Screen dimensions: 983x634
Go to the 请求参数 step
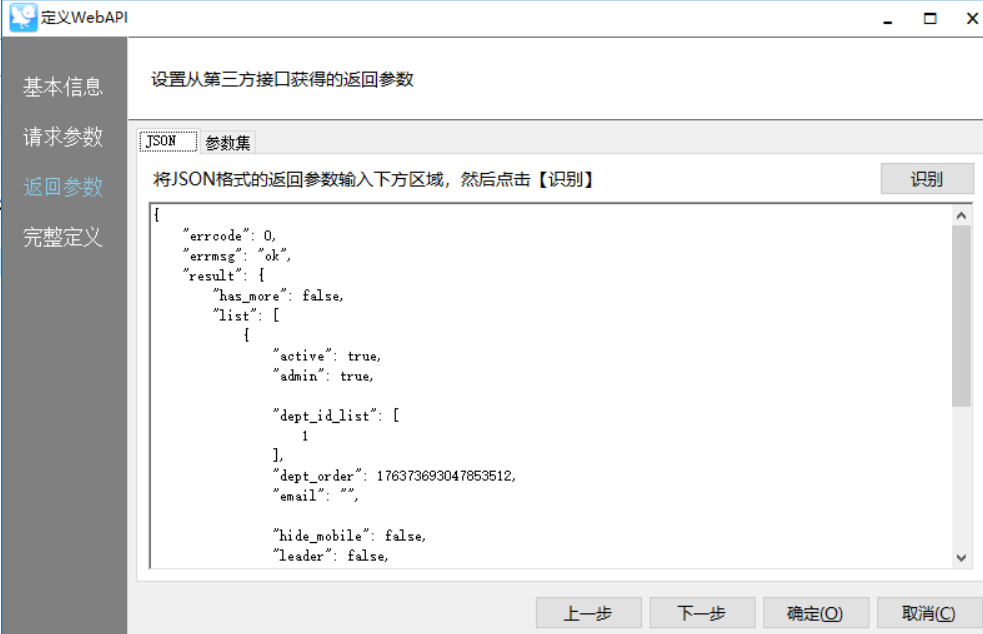63,137
